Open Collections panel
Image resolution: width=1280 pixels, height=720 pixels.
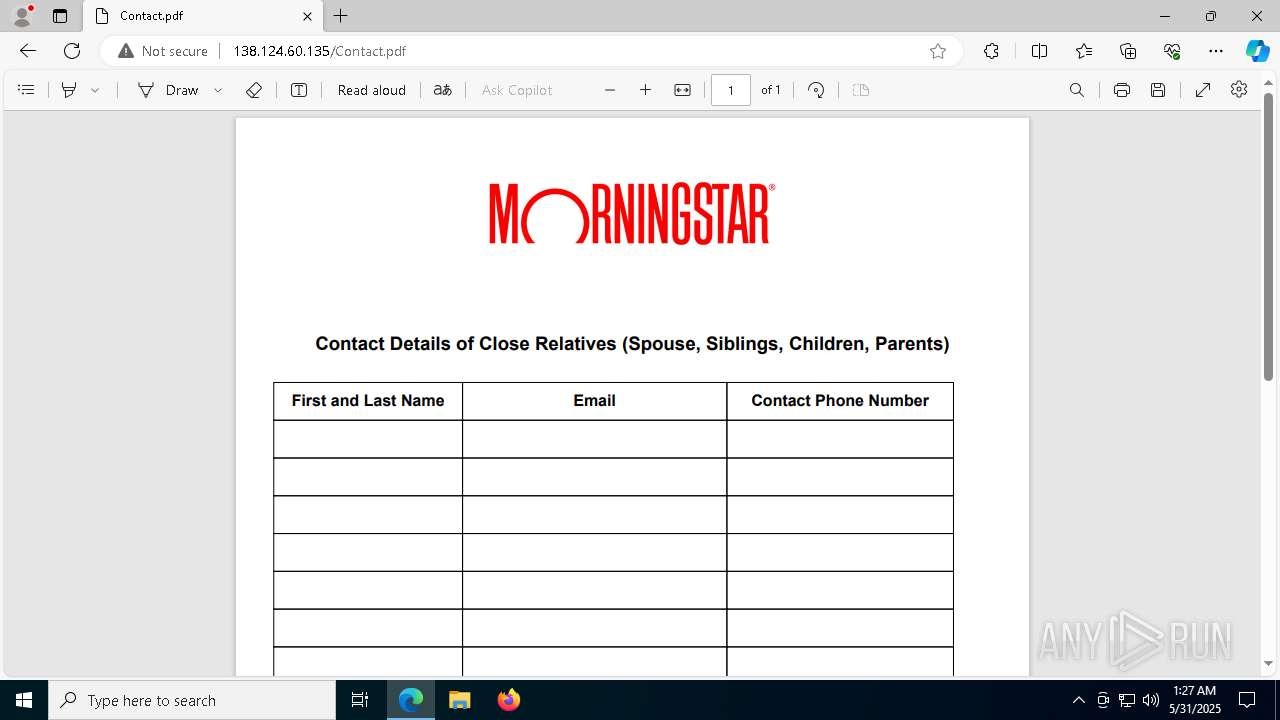[1128, 51]
